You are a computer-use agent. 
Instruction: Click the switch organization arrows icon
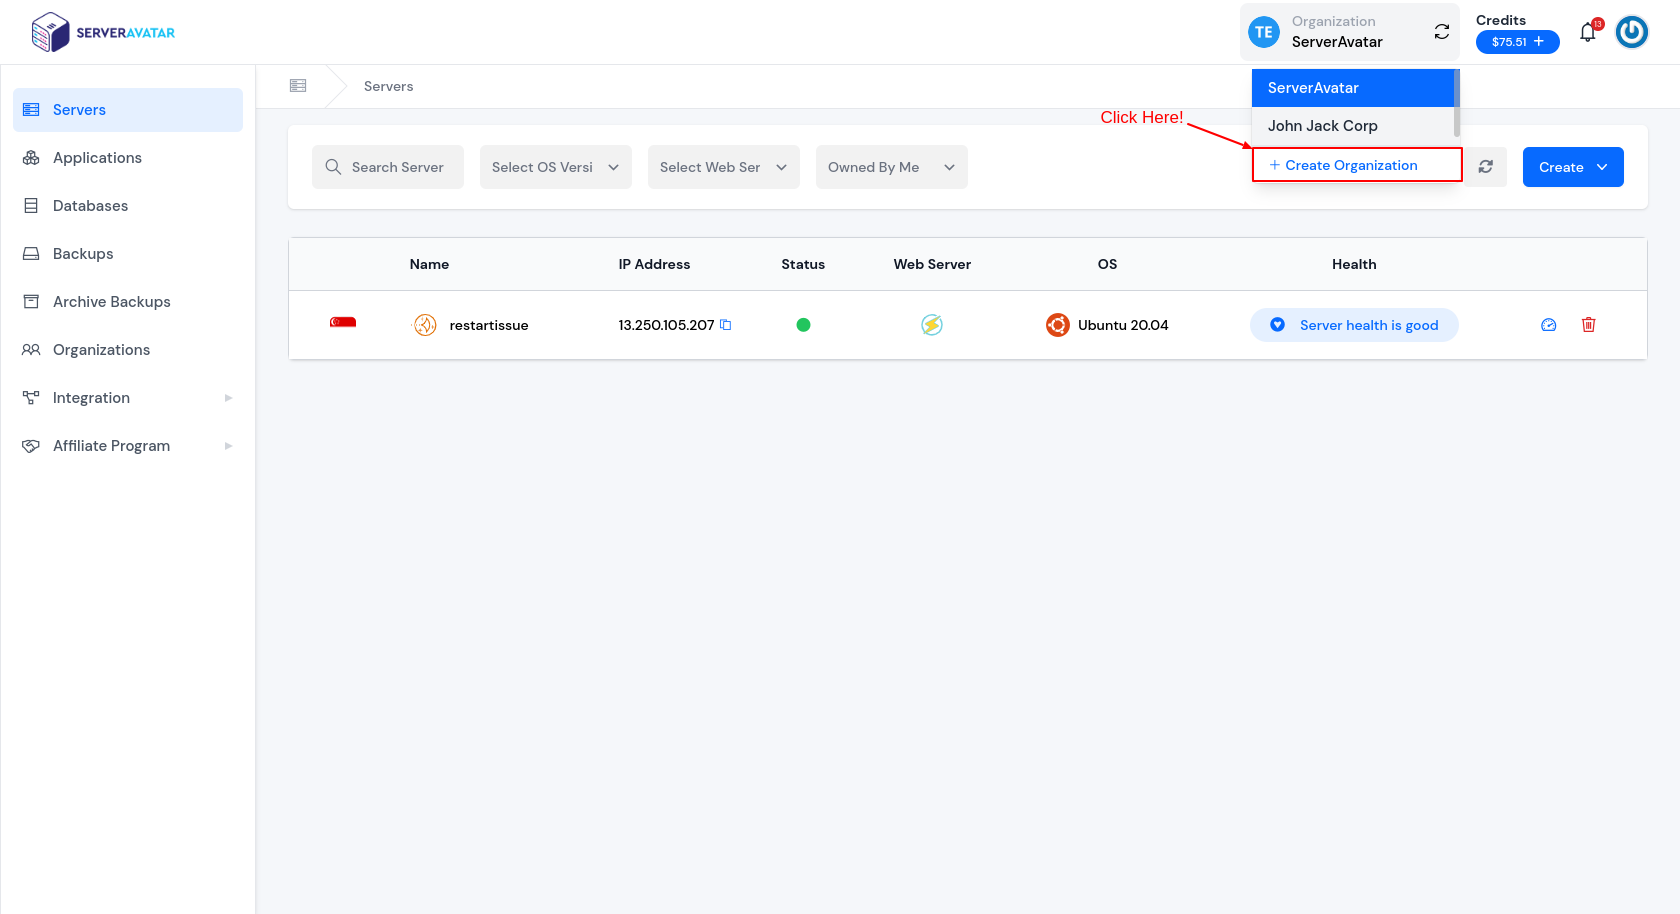pos(1442,32)
